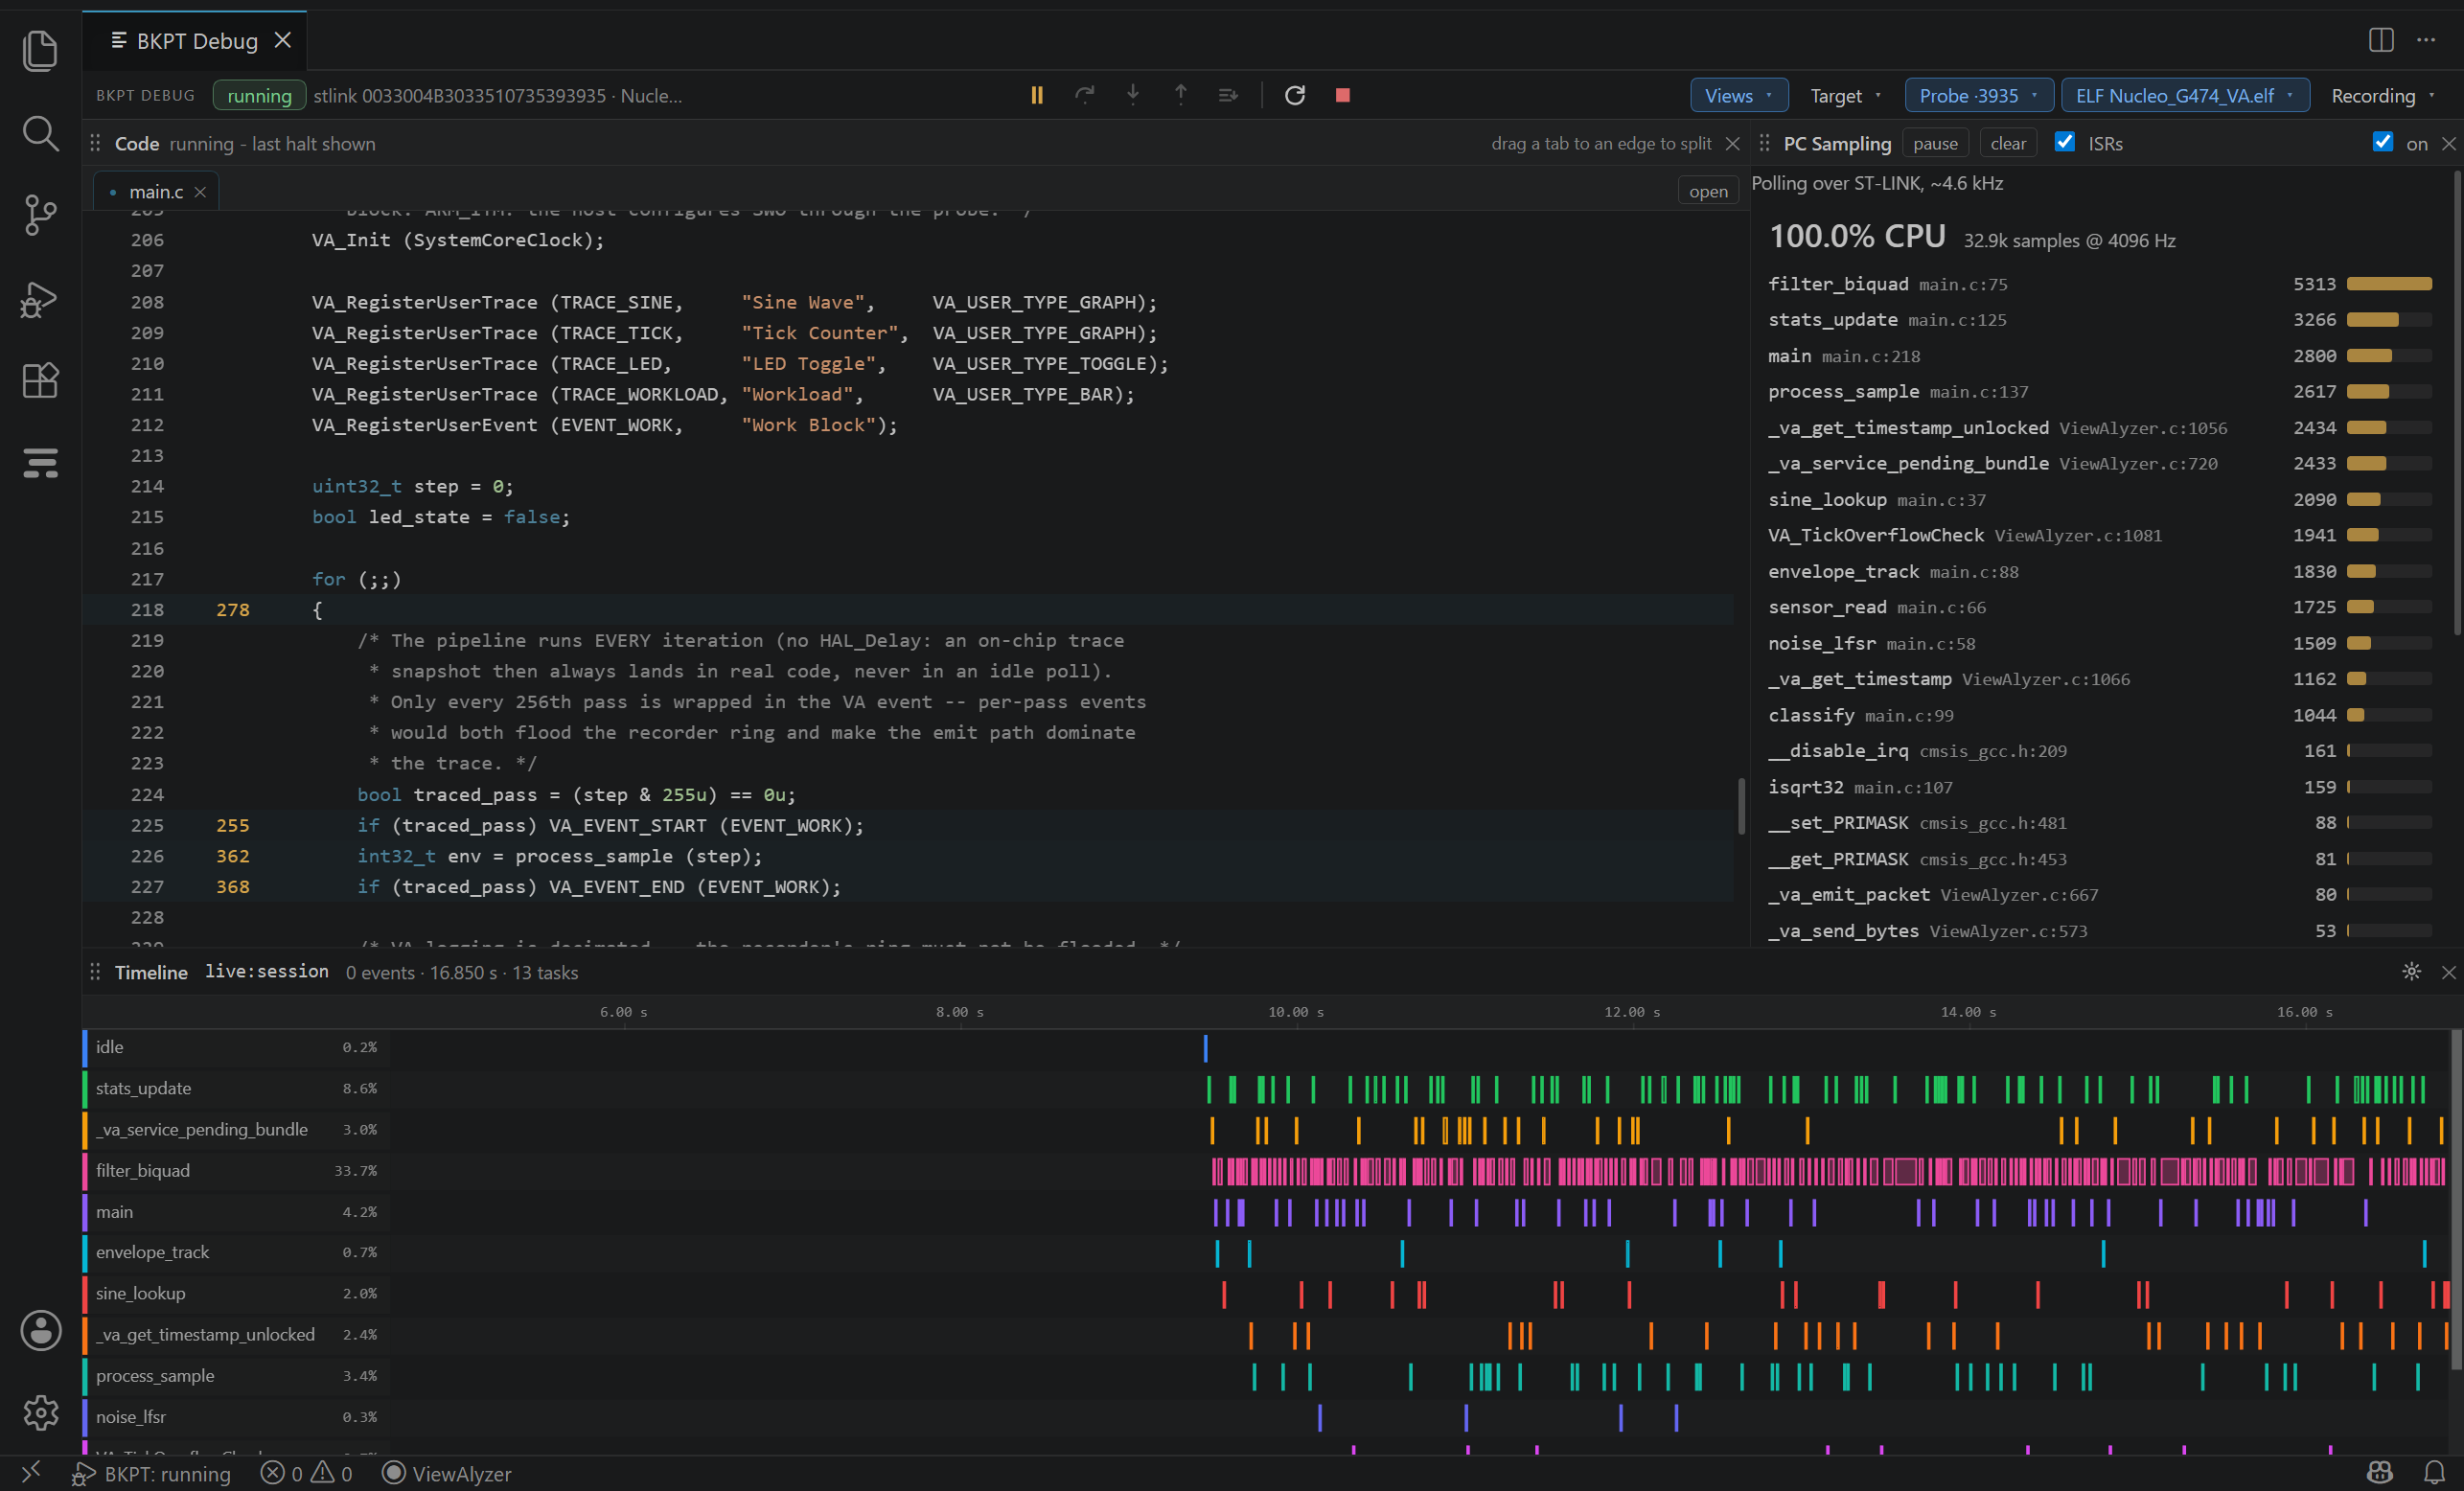
Task: Grab the PC Sampling drag handle
Action: pos(1764,143)
